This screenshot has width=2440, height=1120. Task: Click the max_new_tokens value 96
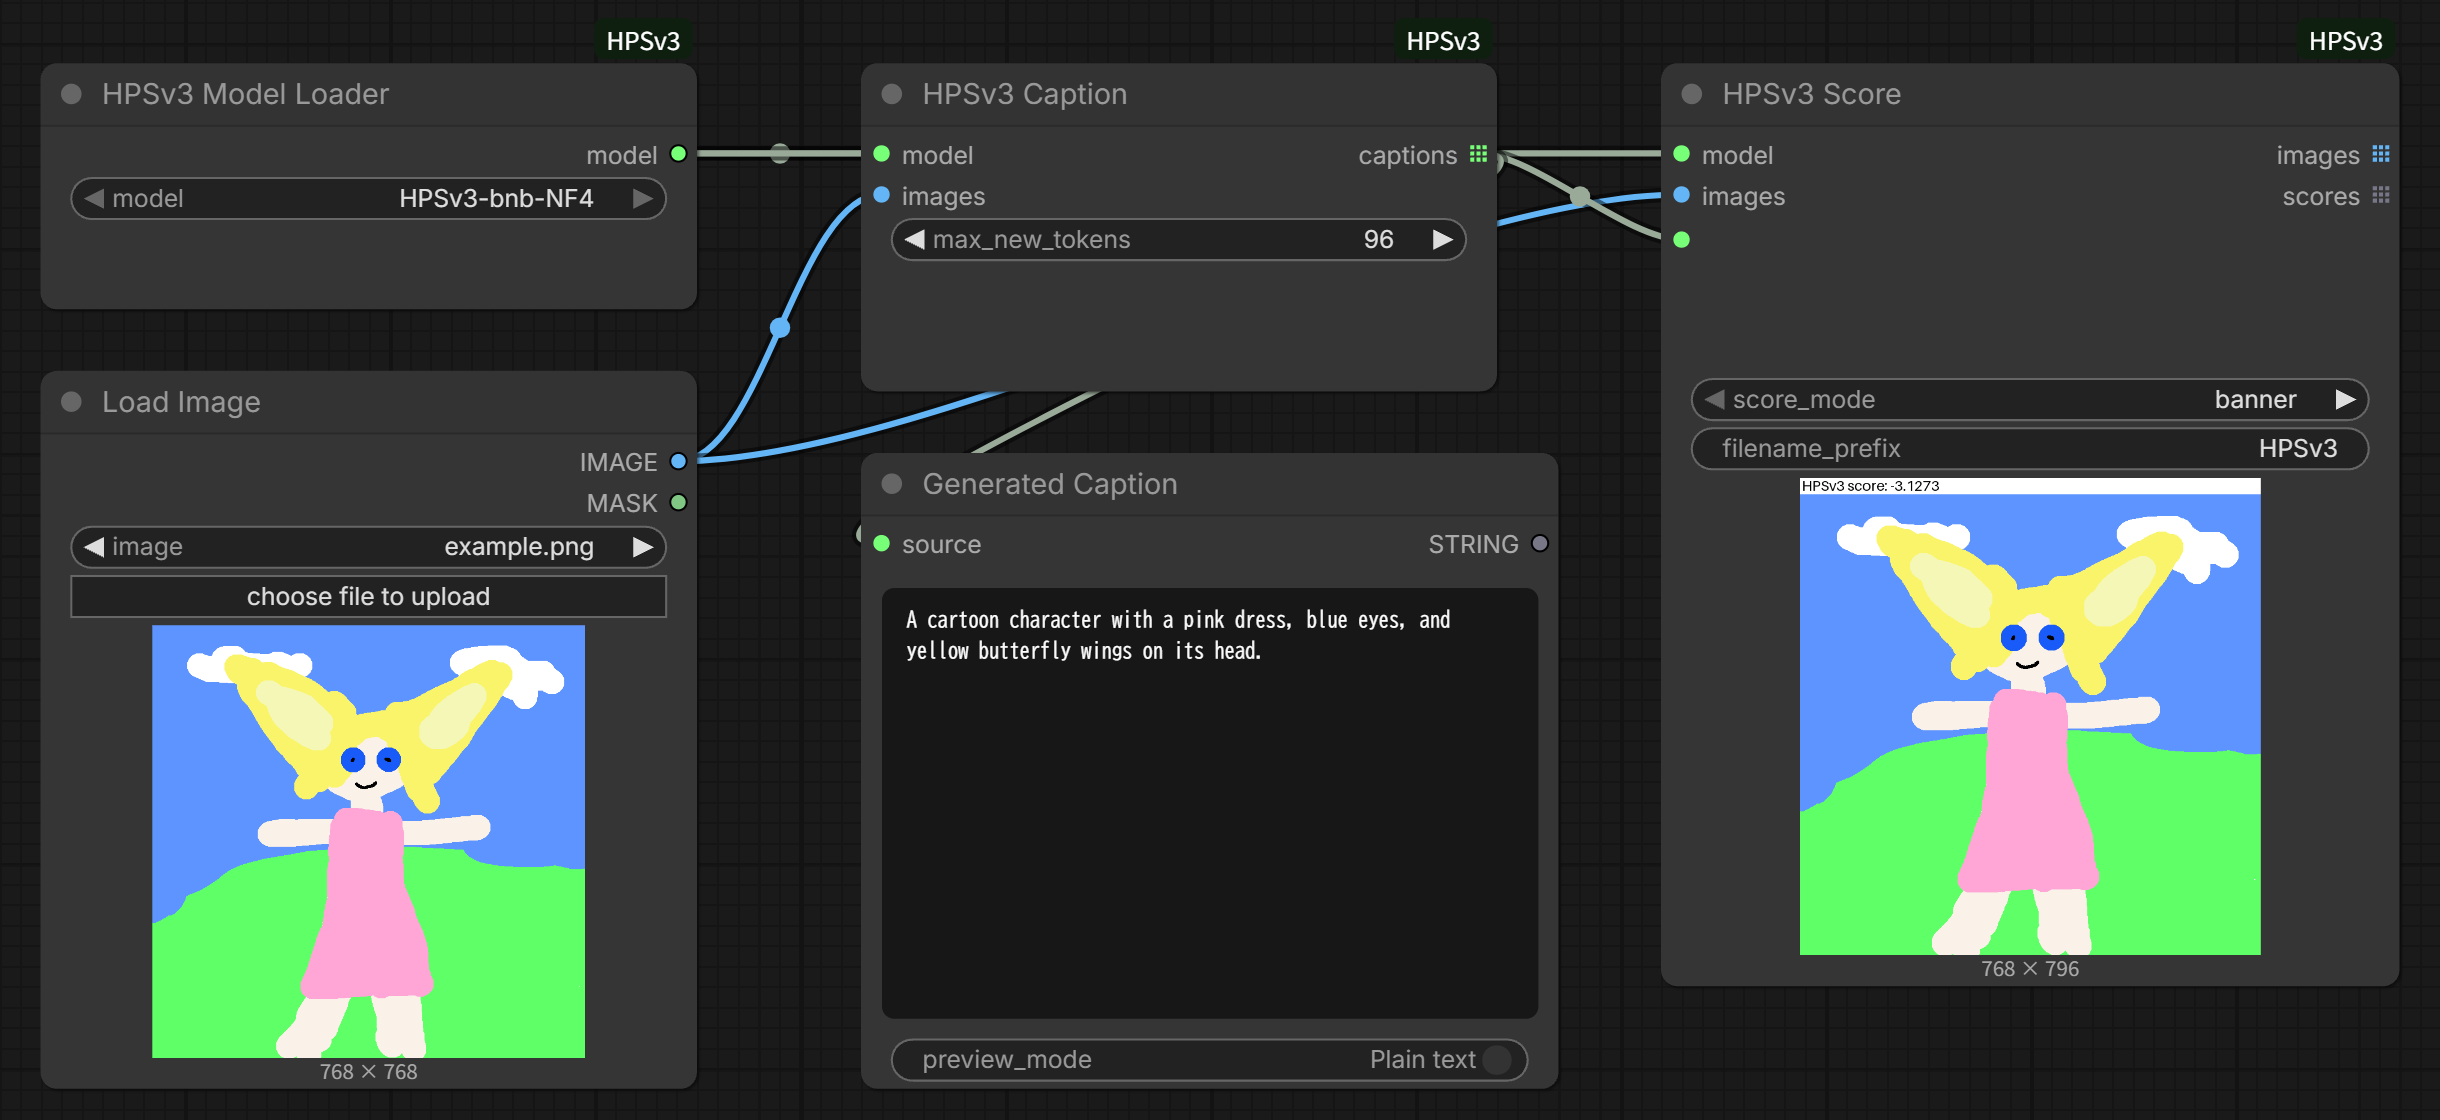1378,239
